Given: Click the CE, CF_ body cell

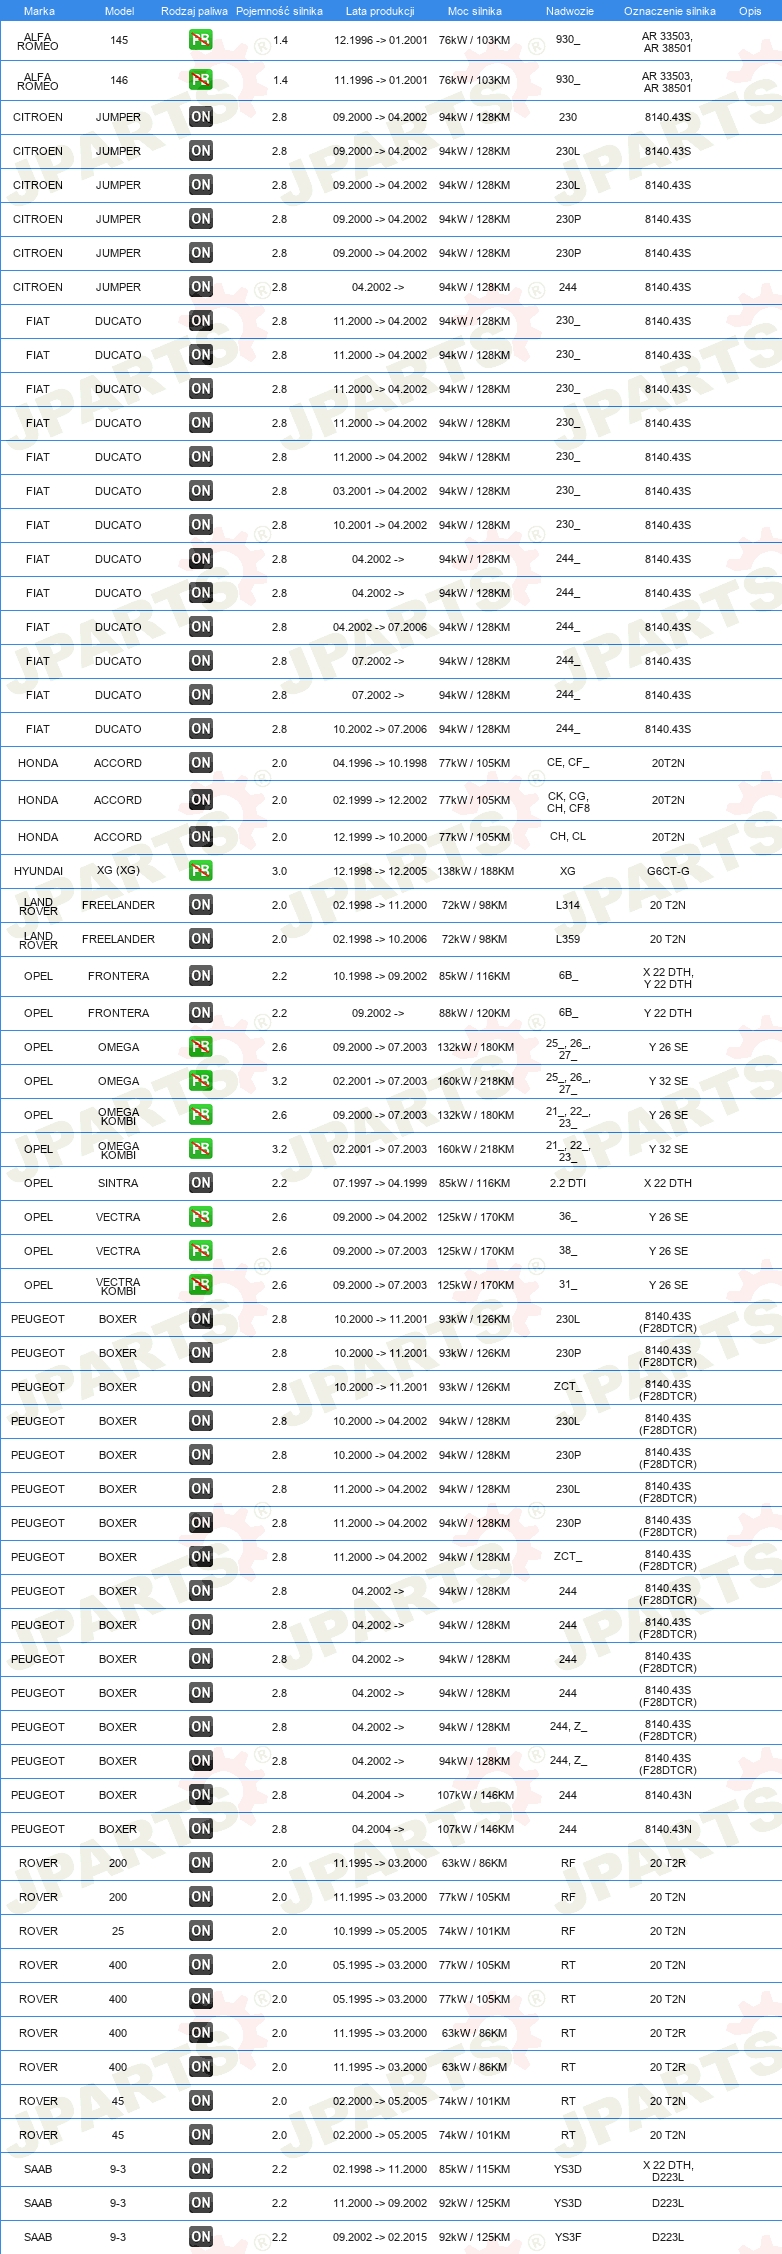Looking at the screenshot, I should (568, 762).
